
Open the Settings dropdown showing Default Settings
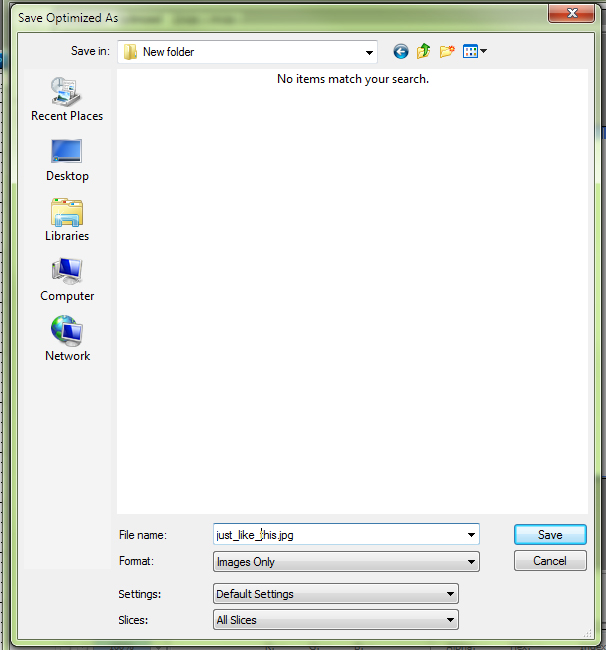click(336, 594)
